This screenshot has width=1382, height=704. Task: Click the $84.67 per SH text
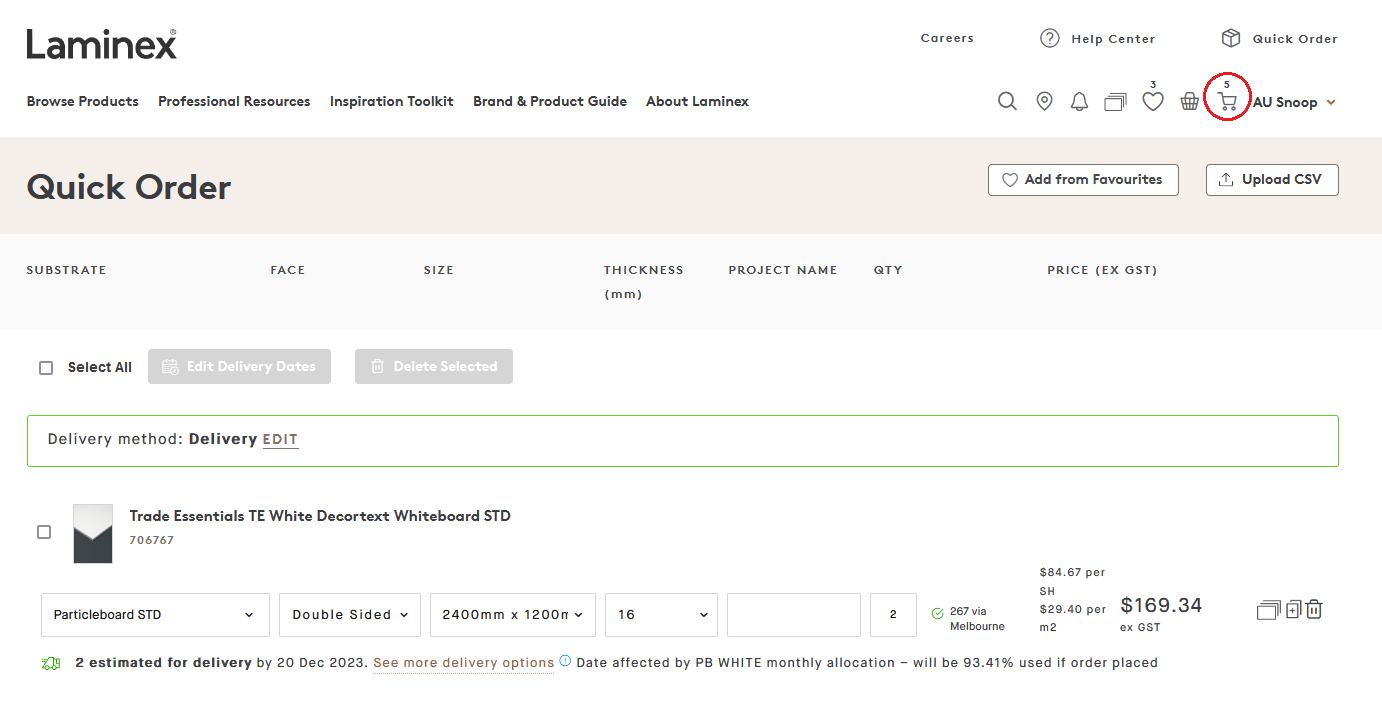click(x=1073, y=582)
